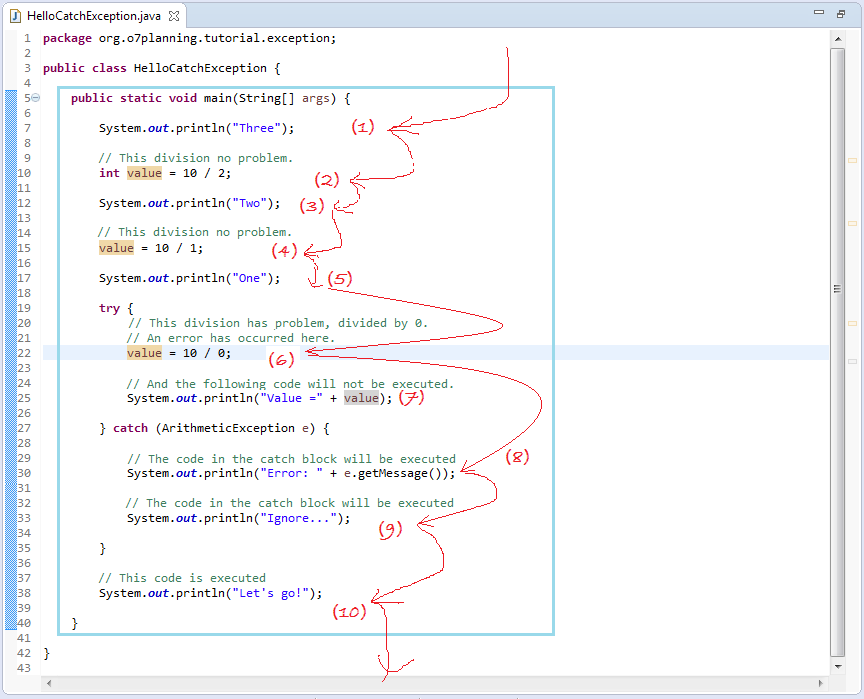
Task: Click the vertical scrollbar thumb
Action: pos(838,353)
